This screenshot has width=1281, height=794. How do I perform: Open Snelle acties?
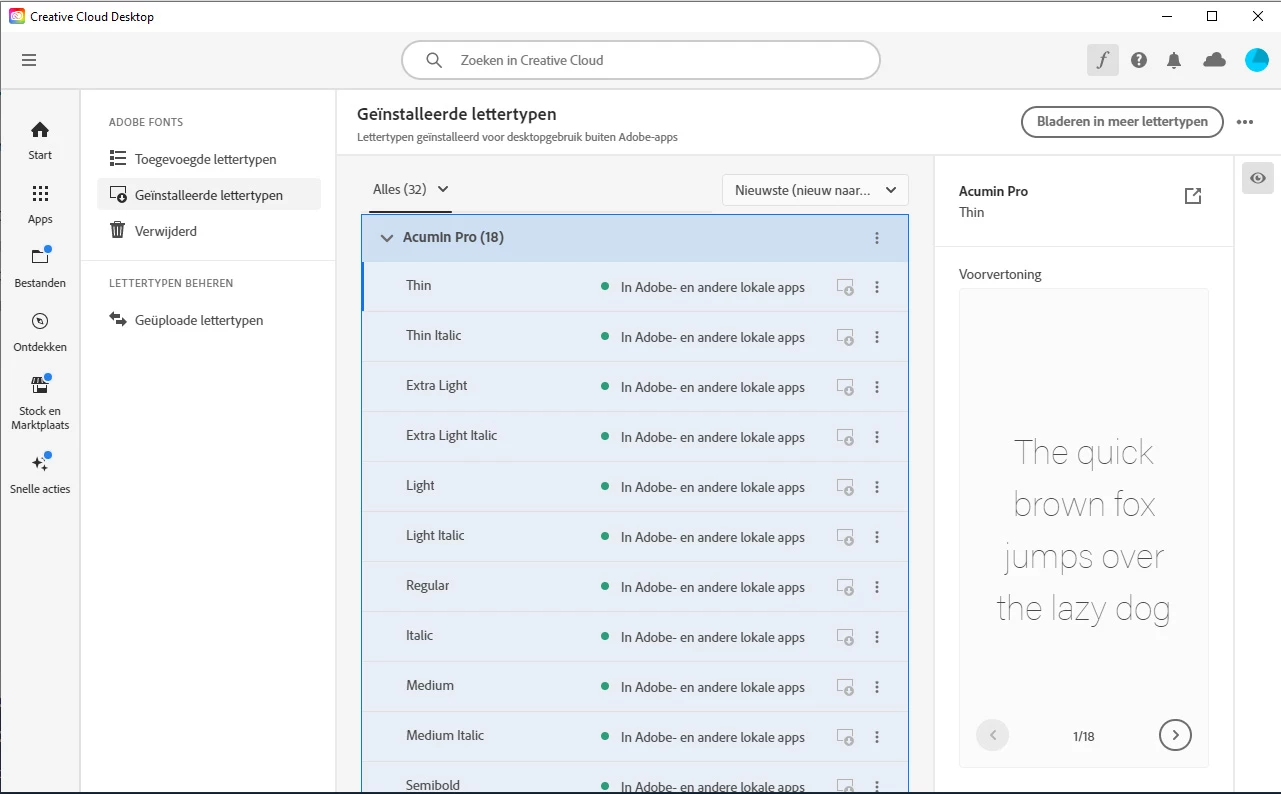(40, 474)
